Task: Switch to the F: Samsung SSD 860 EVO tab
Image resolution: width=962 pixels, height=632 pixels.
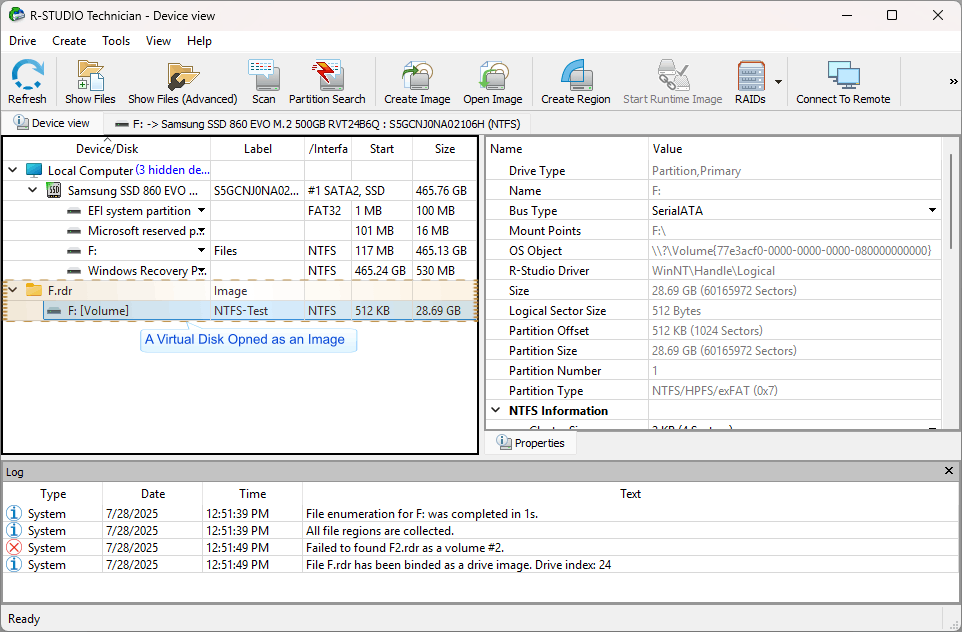Action: click(317, 124)
